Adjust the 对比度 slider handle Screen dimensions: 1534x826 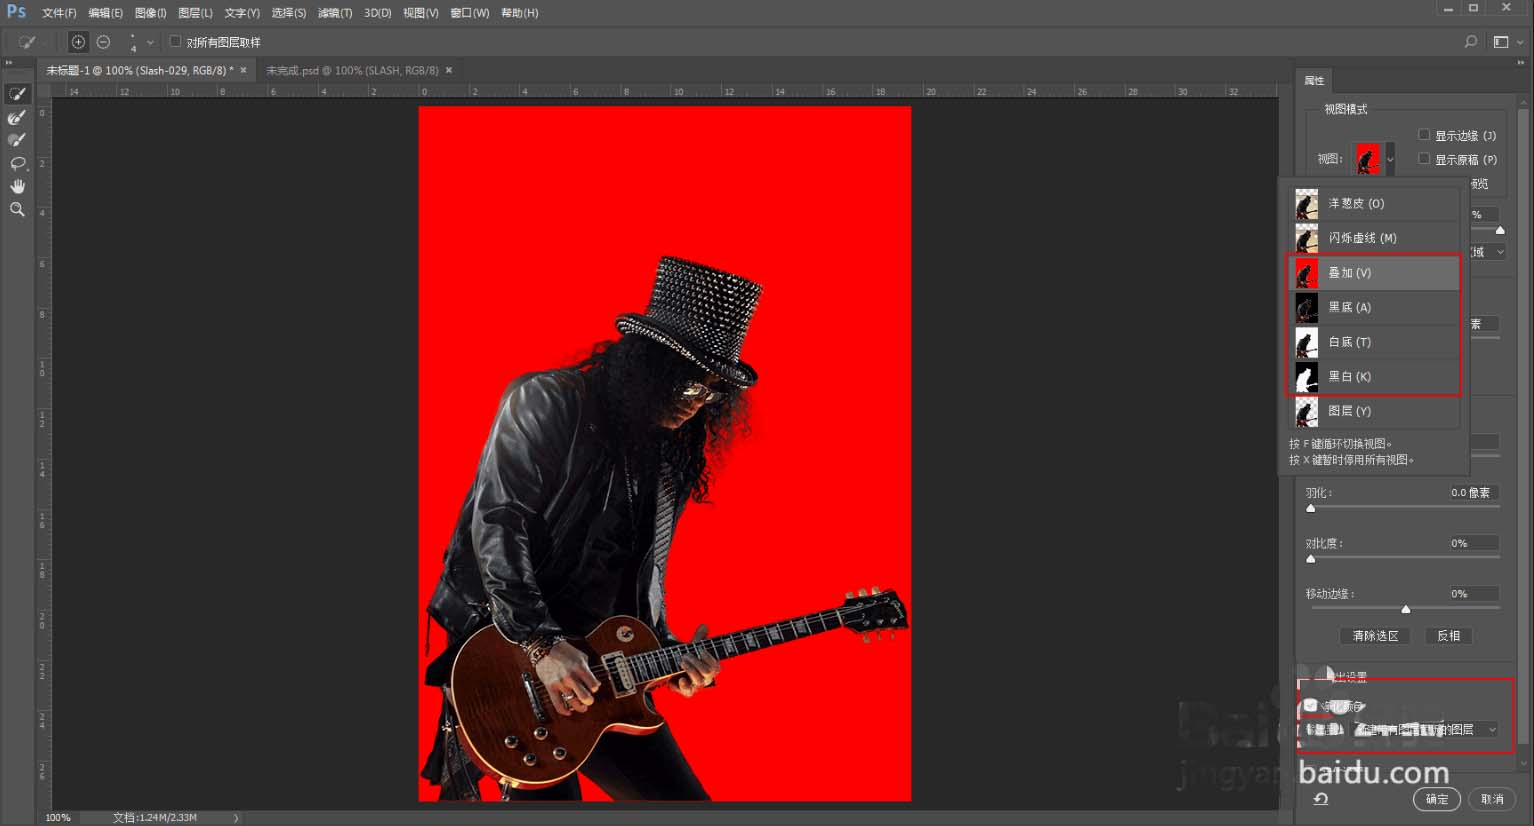click(x=1311, y=558)
